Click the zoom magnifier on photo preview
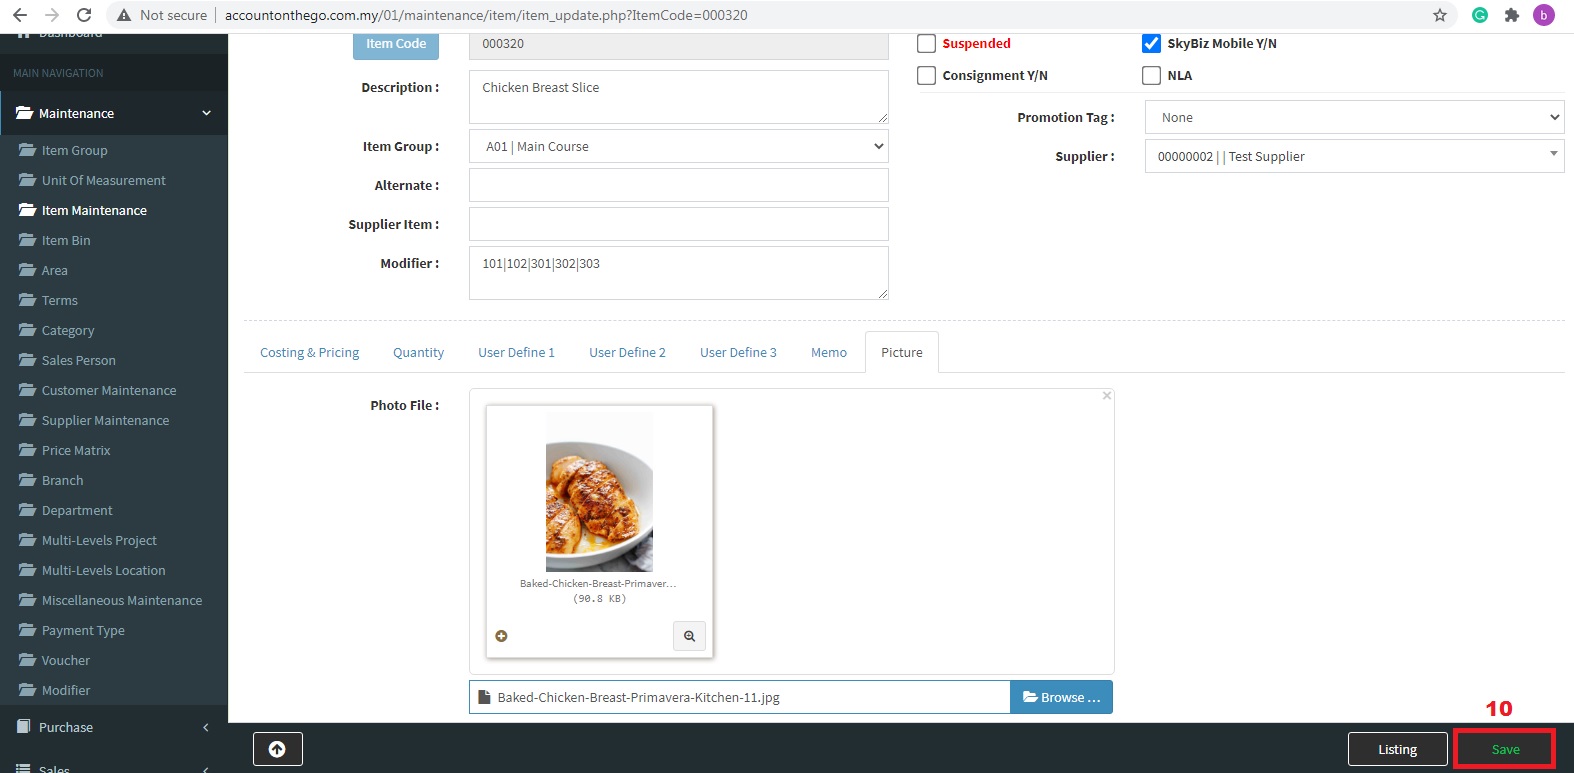Viewport: 1574px width, 773px height. pyautogui.click(x=689, y=636)
